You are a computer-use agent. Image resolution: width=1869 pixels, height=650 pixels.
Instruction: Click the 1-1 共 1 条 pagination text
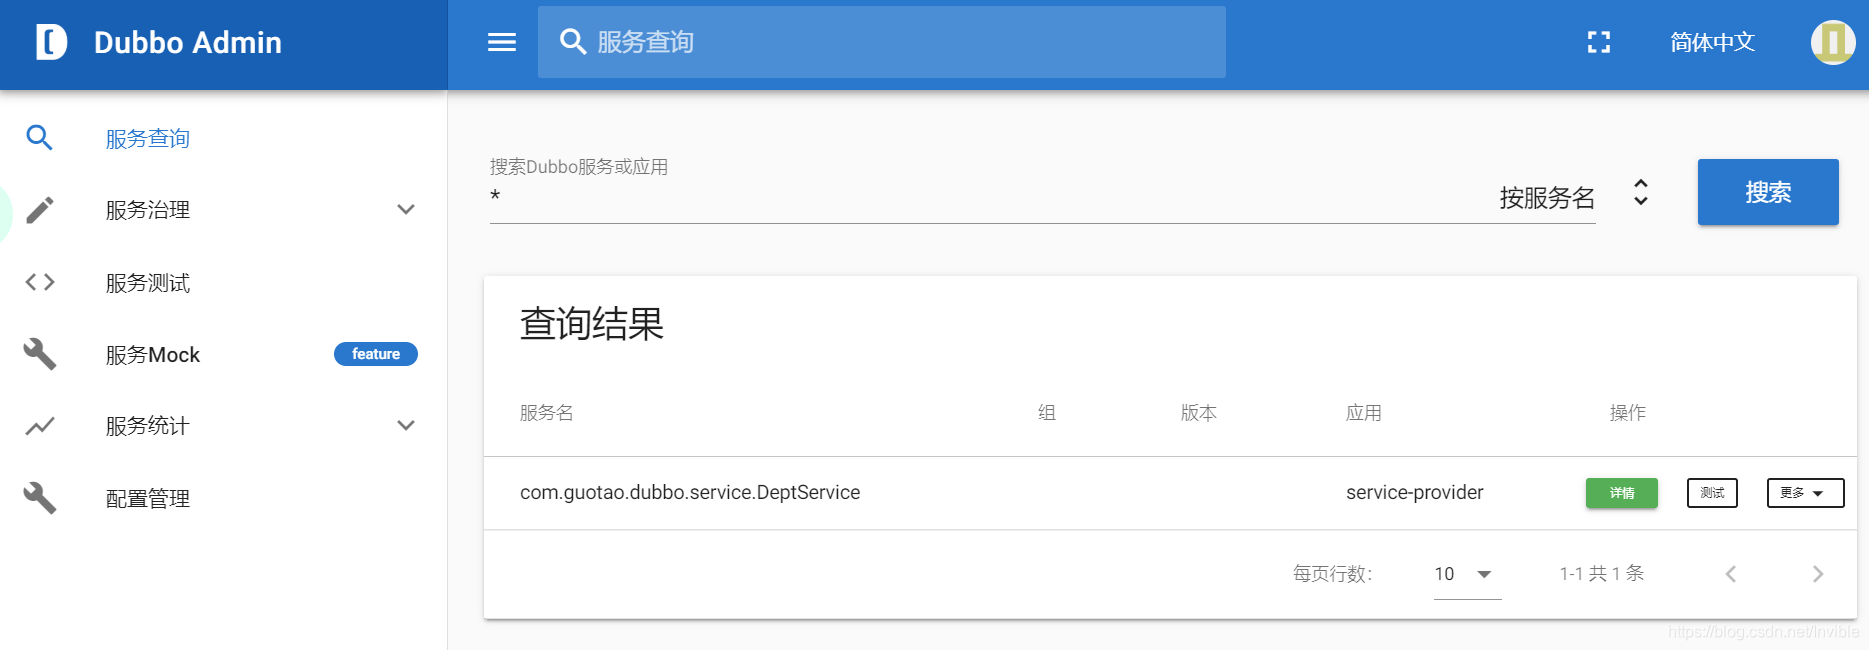1602,574
